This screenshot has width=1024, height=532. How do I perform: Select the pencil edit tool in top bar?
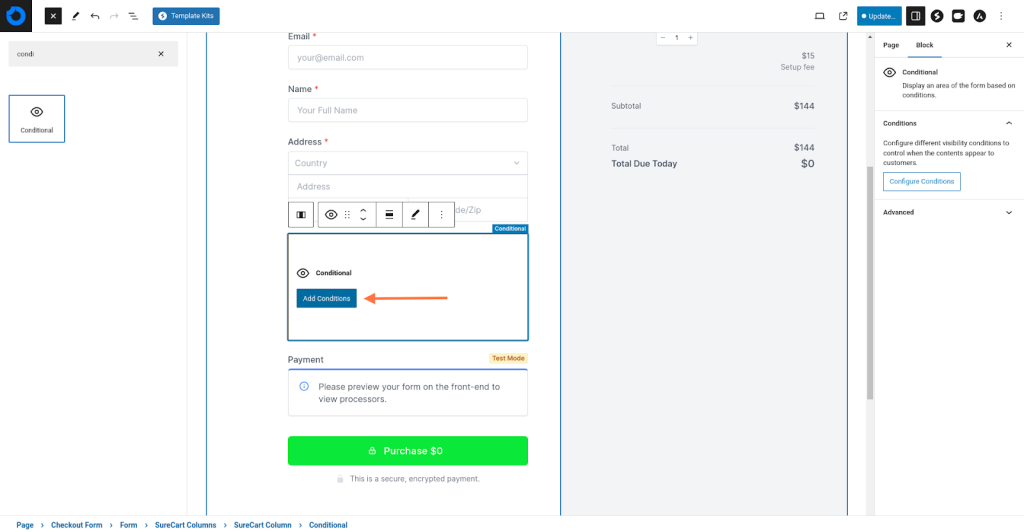pyautogui.click(x=75, y=16)
